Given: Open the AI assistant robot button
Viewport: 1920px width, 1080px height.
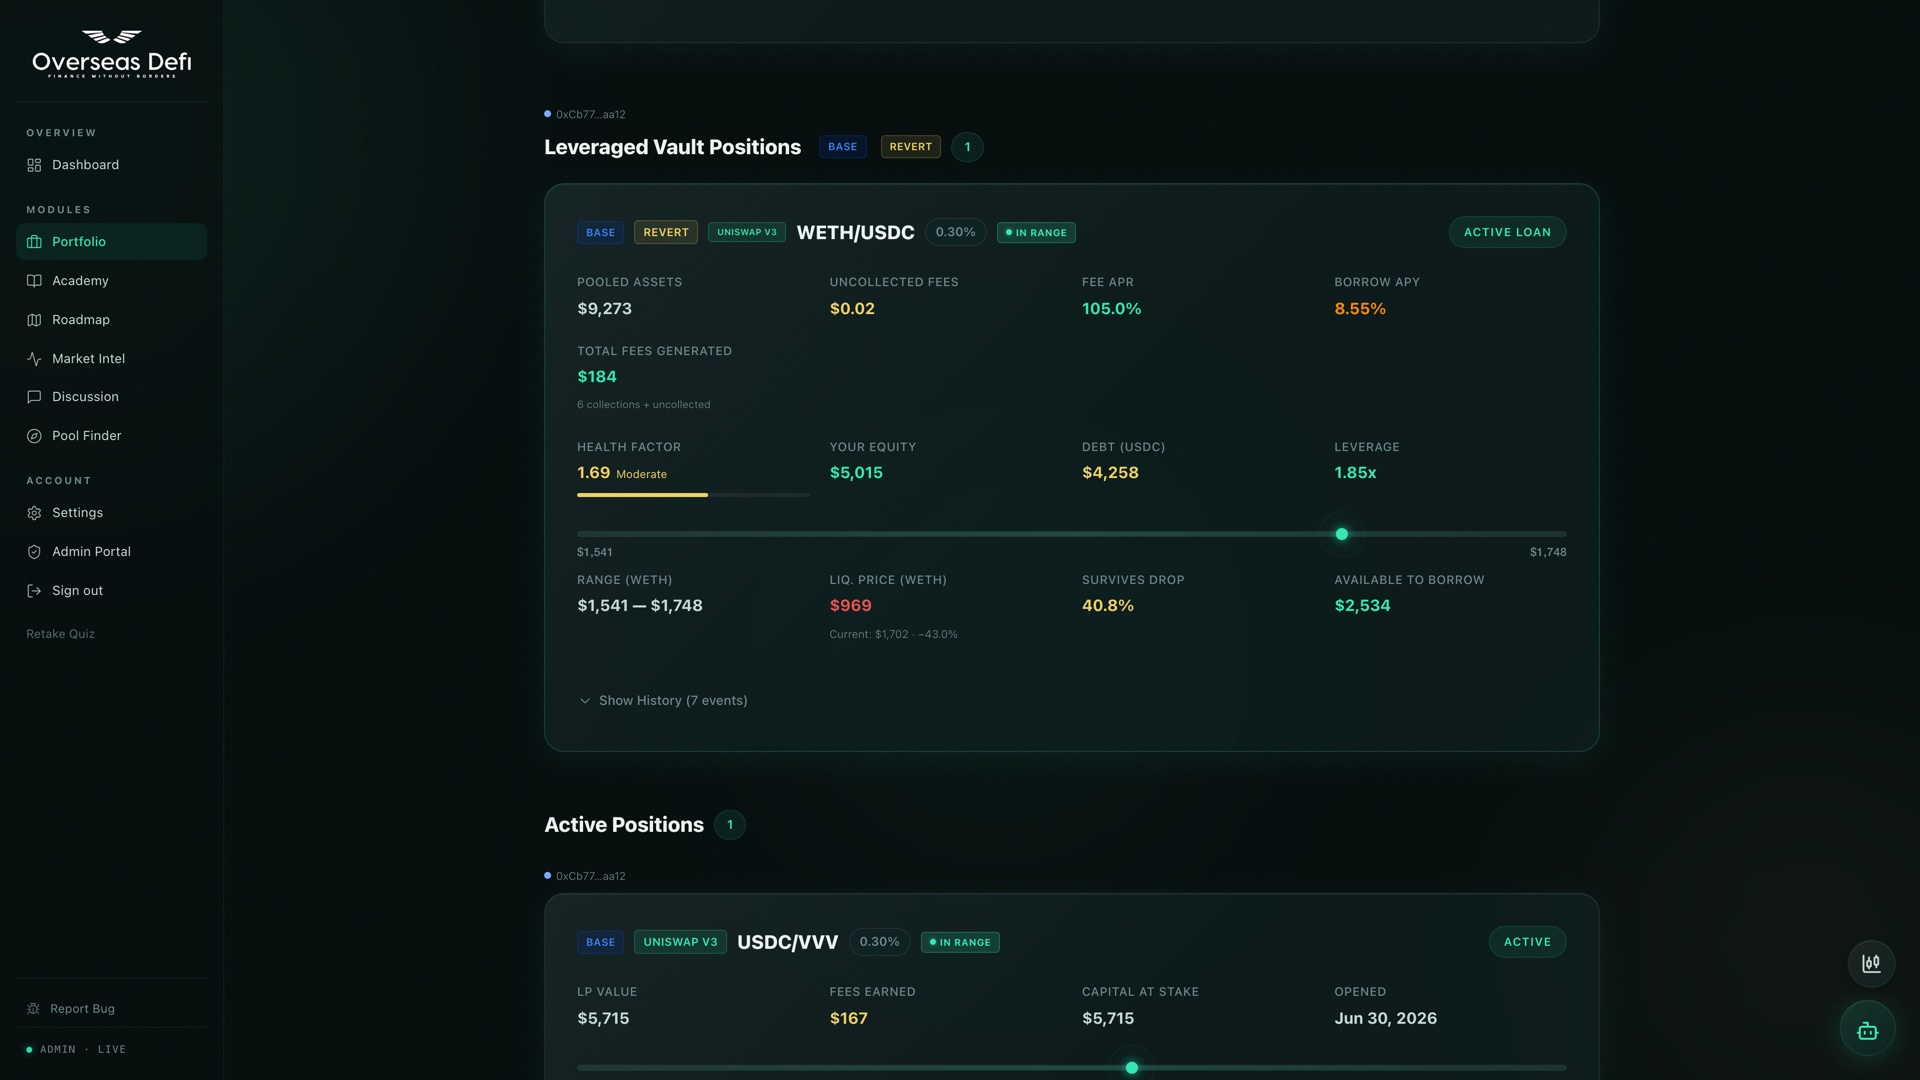Looking at the screenshot, I should point(1867,1030).
